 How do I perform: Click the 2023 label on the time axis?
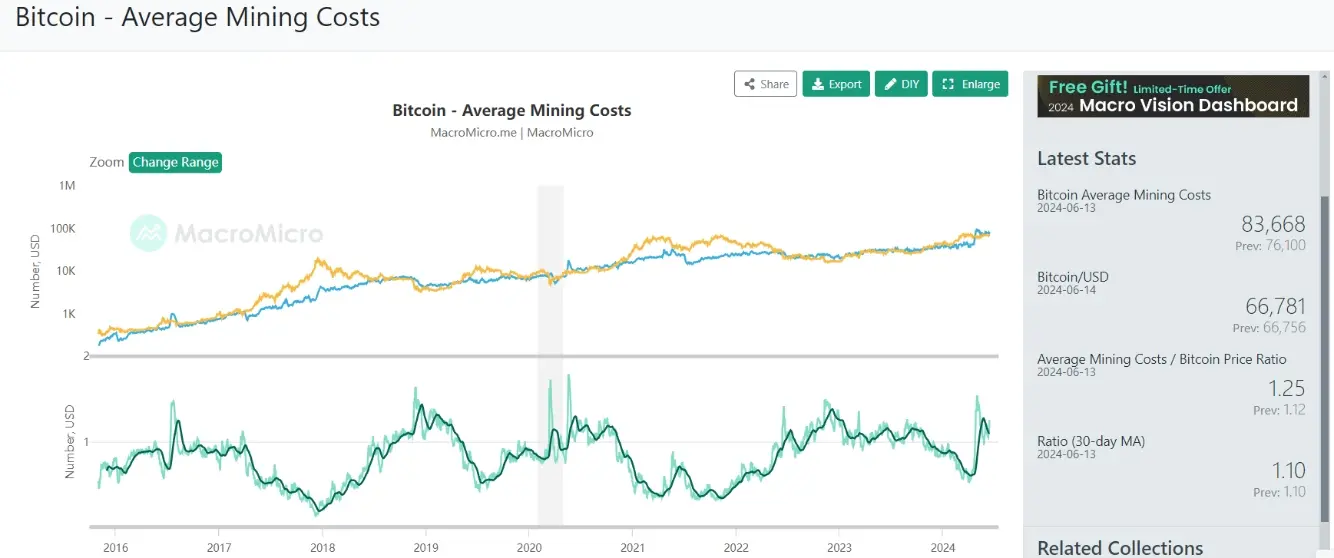839,547
